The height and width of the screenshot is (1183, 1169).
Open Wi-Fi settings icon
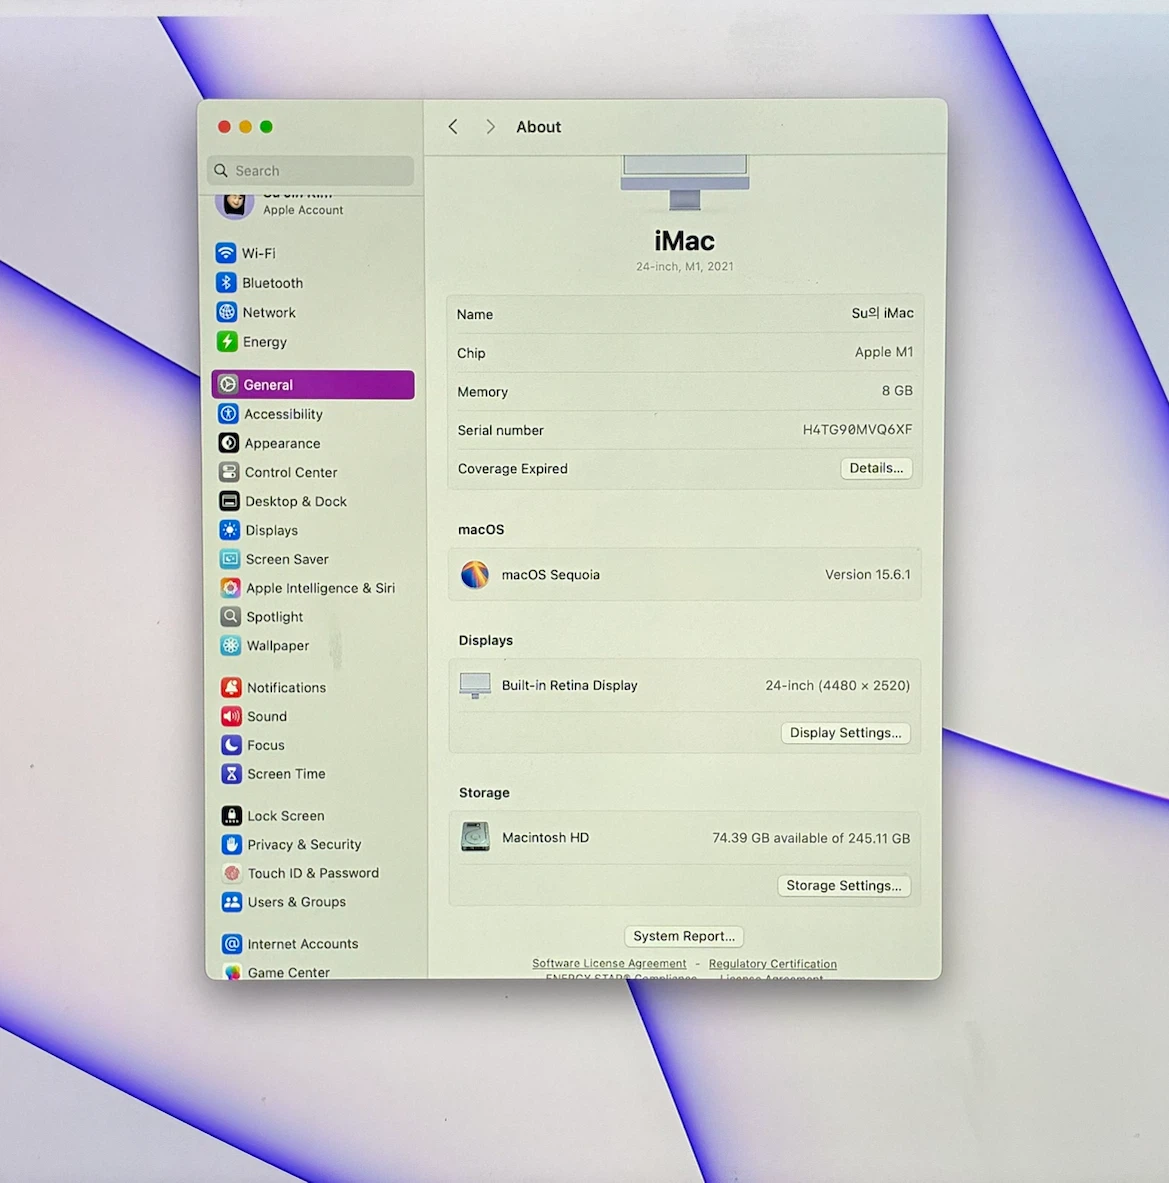point(226,253)
